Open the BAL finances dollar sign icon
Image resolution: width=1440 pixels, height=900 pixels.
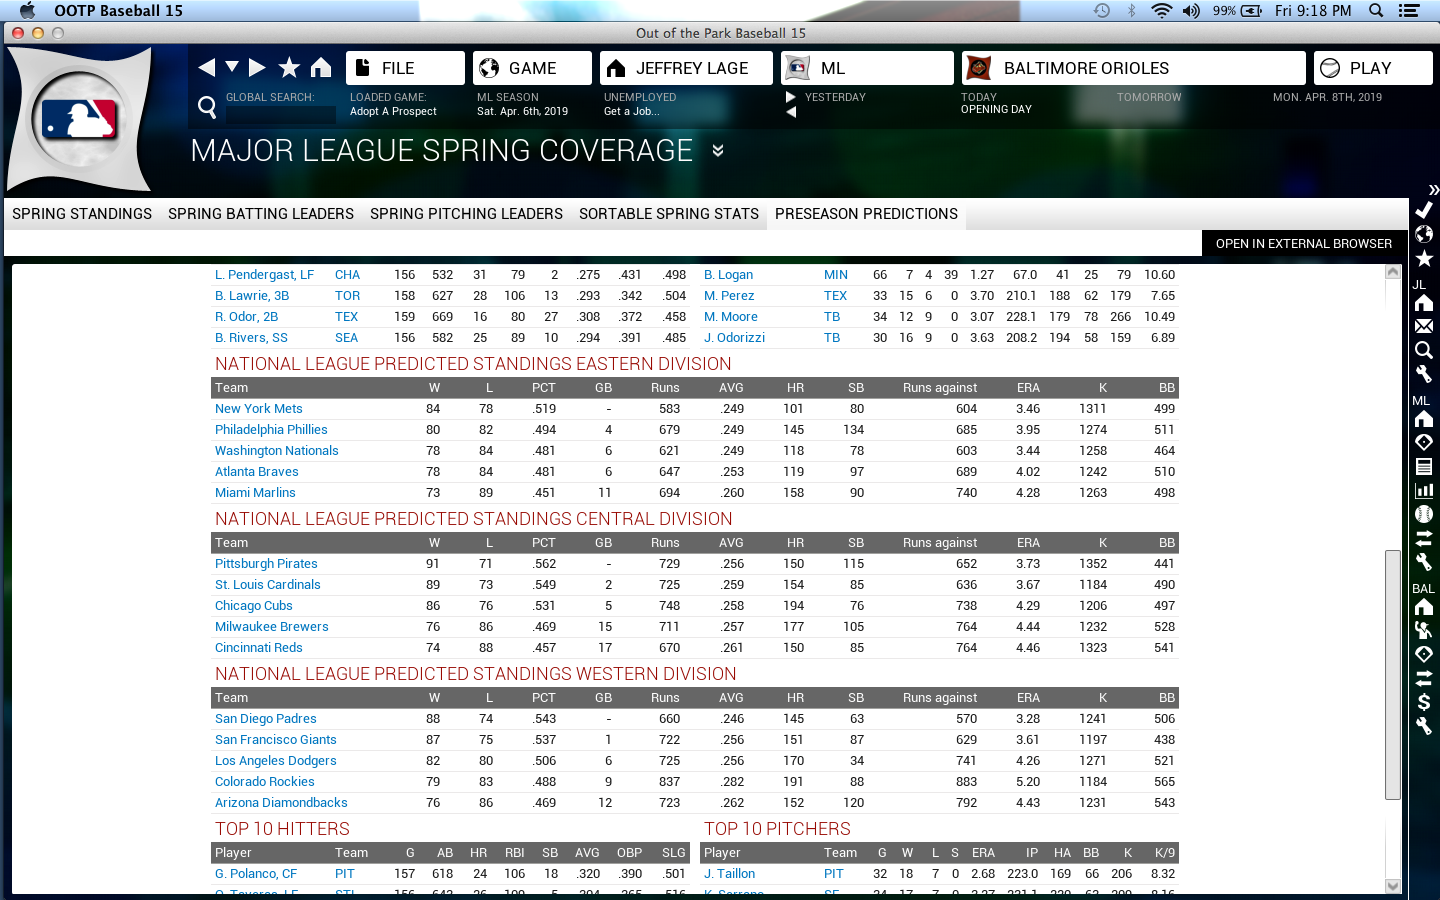click(x=1424, y=702)
